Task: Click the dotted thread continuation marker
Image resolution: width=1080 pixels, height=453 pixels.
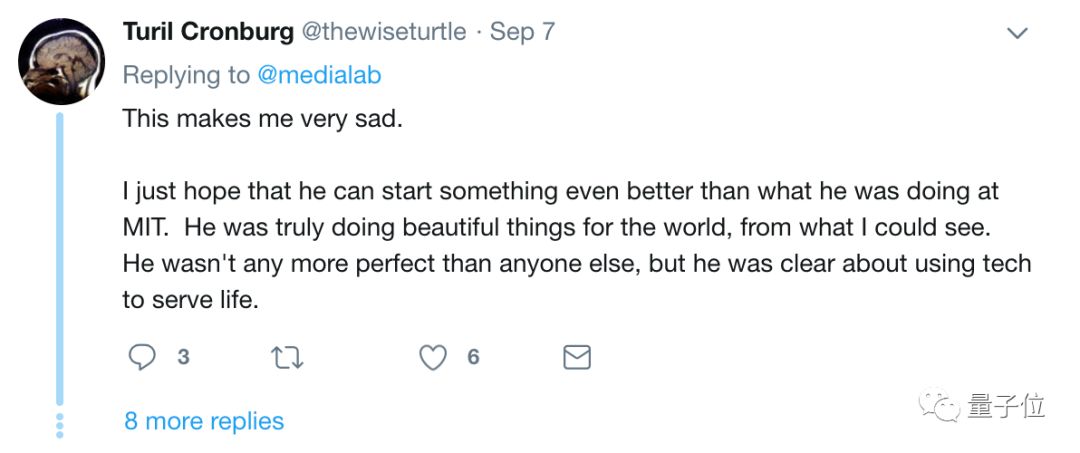Action: (x=60, y=424)
